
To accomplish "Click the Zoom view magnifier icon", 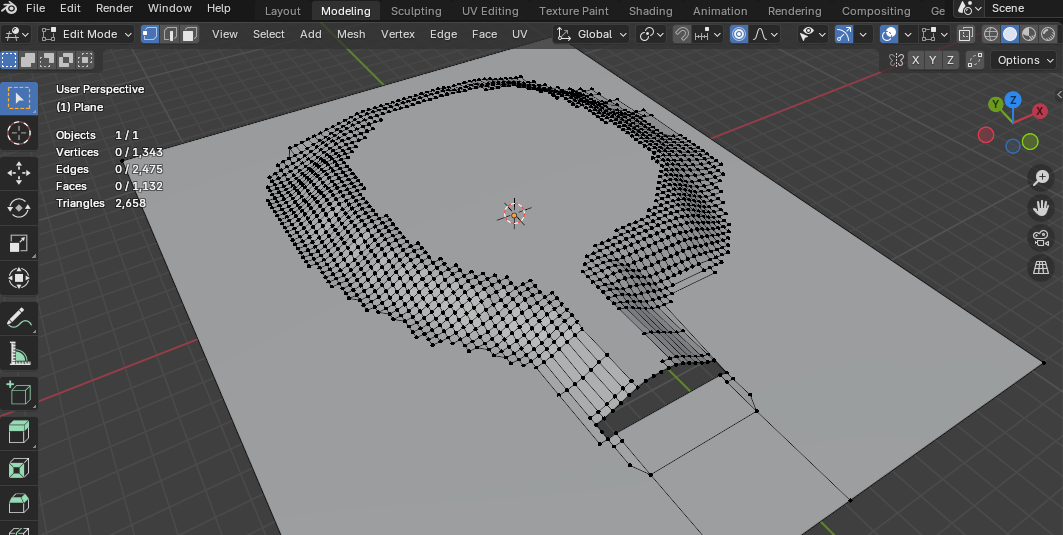I will [x=1041, y=178].
